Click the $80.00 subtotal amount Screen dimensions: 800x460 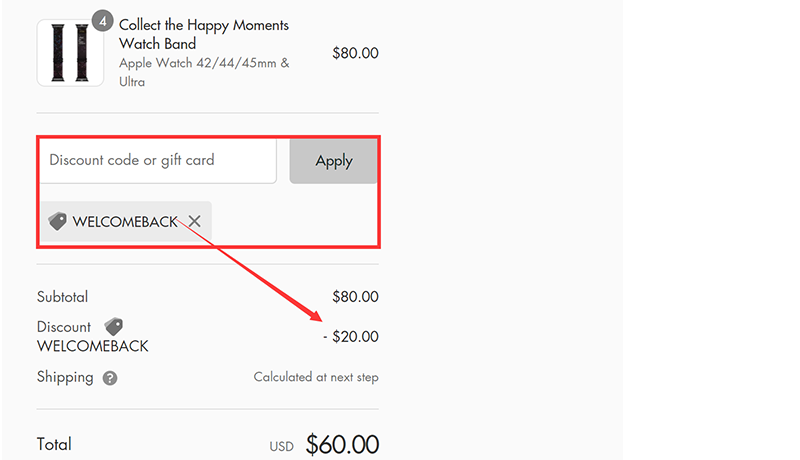coord(355,296)
